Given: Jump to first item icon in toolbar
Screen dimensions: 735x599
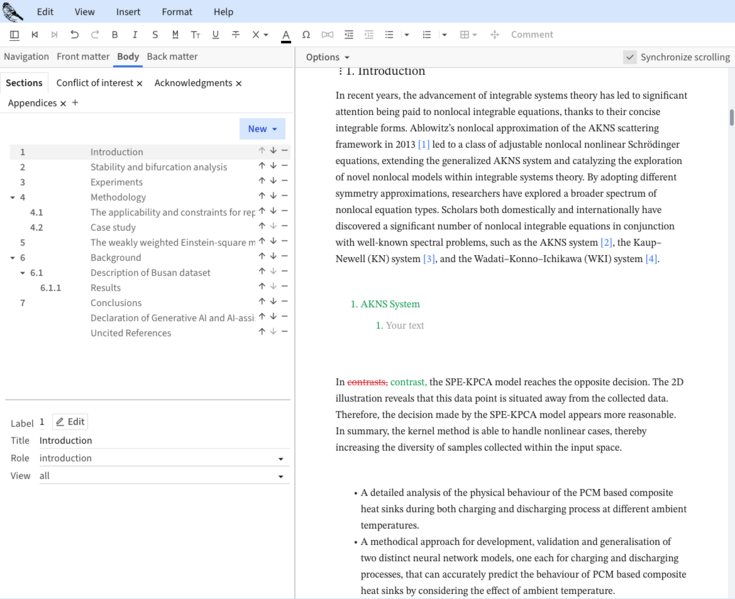Looking at the screenshot, I should click(35, 35).
